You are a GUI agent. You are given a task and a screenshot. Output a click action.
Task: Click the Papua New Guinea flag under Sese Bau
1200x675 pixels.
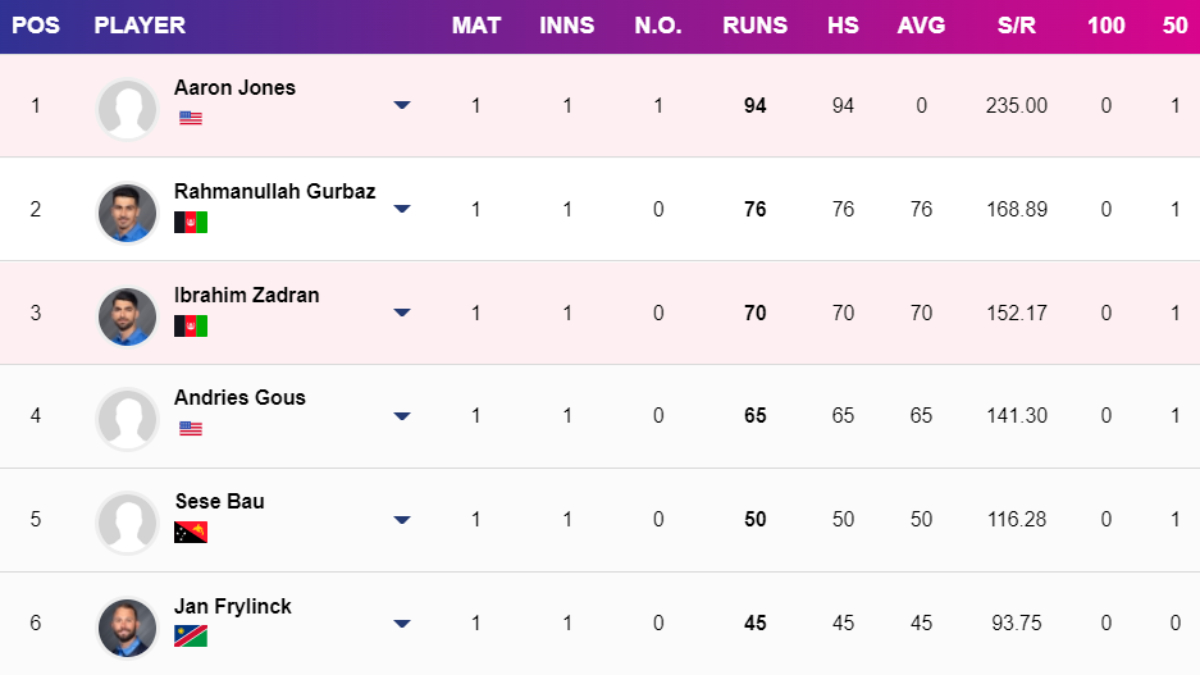(190, 532)
